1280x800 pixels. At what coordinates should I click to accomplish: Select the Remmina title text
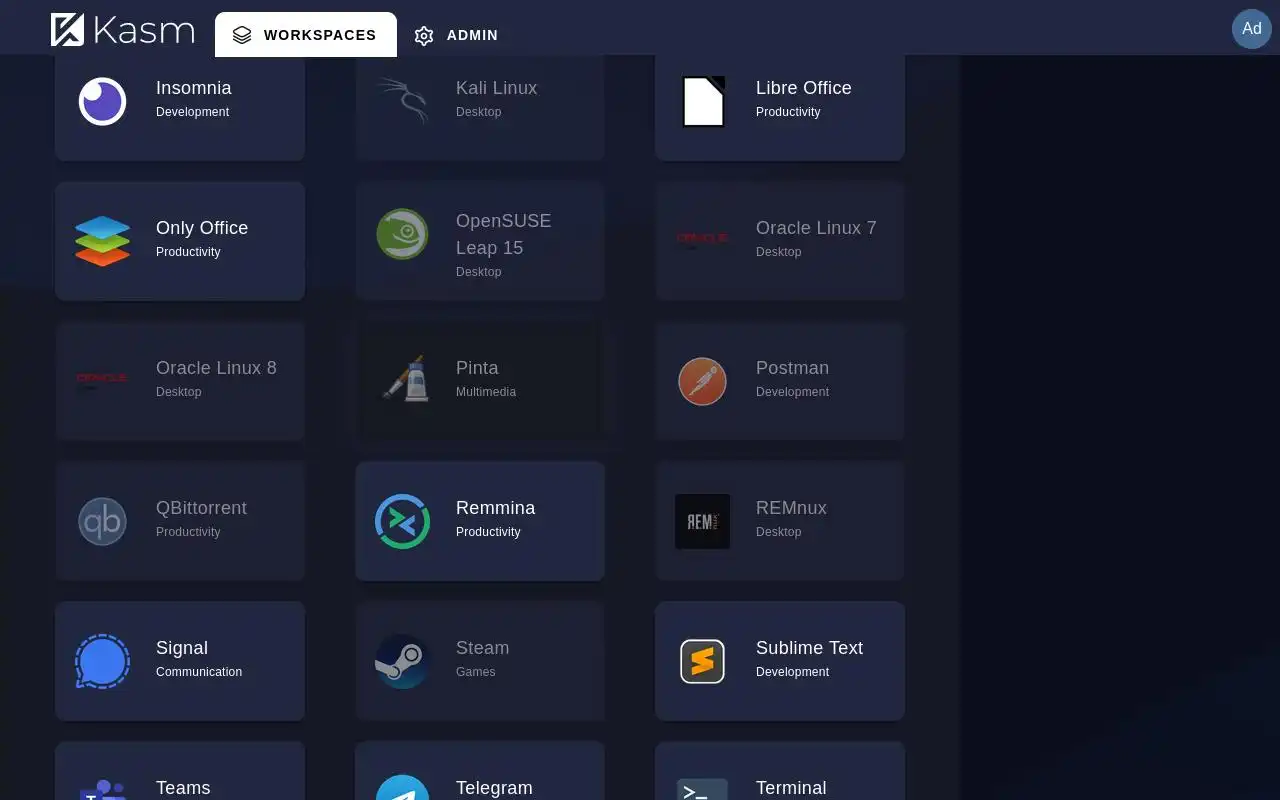click(496, 508)
